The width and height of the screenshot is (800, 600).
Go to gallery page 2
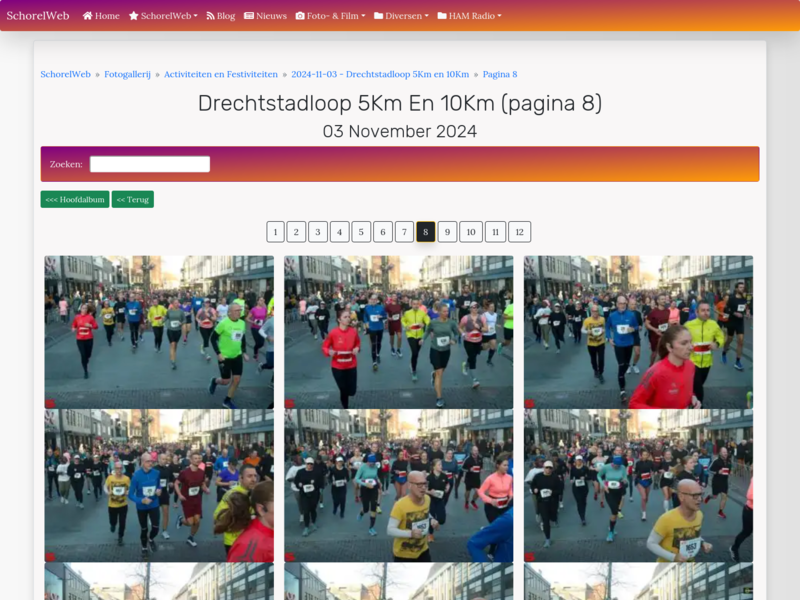[x=296, y=232]
